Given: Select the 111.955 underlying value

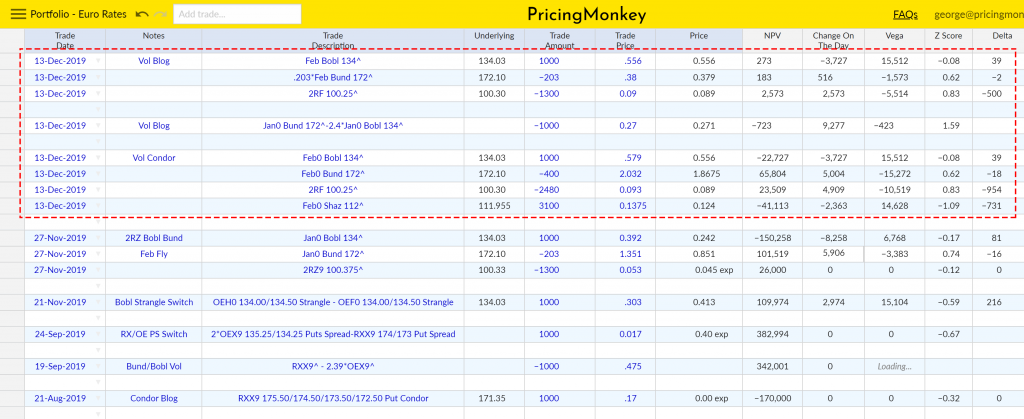Looking at the screenshot, I should 494,206.
